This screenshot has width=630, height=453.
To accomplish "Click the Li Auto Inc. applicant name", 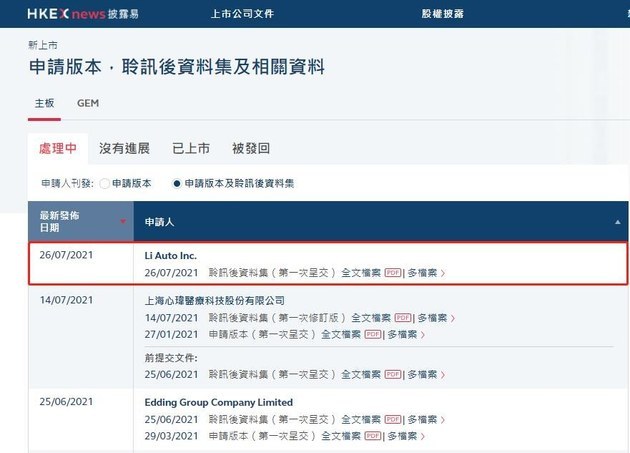I will pos(171,256).
